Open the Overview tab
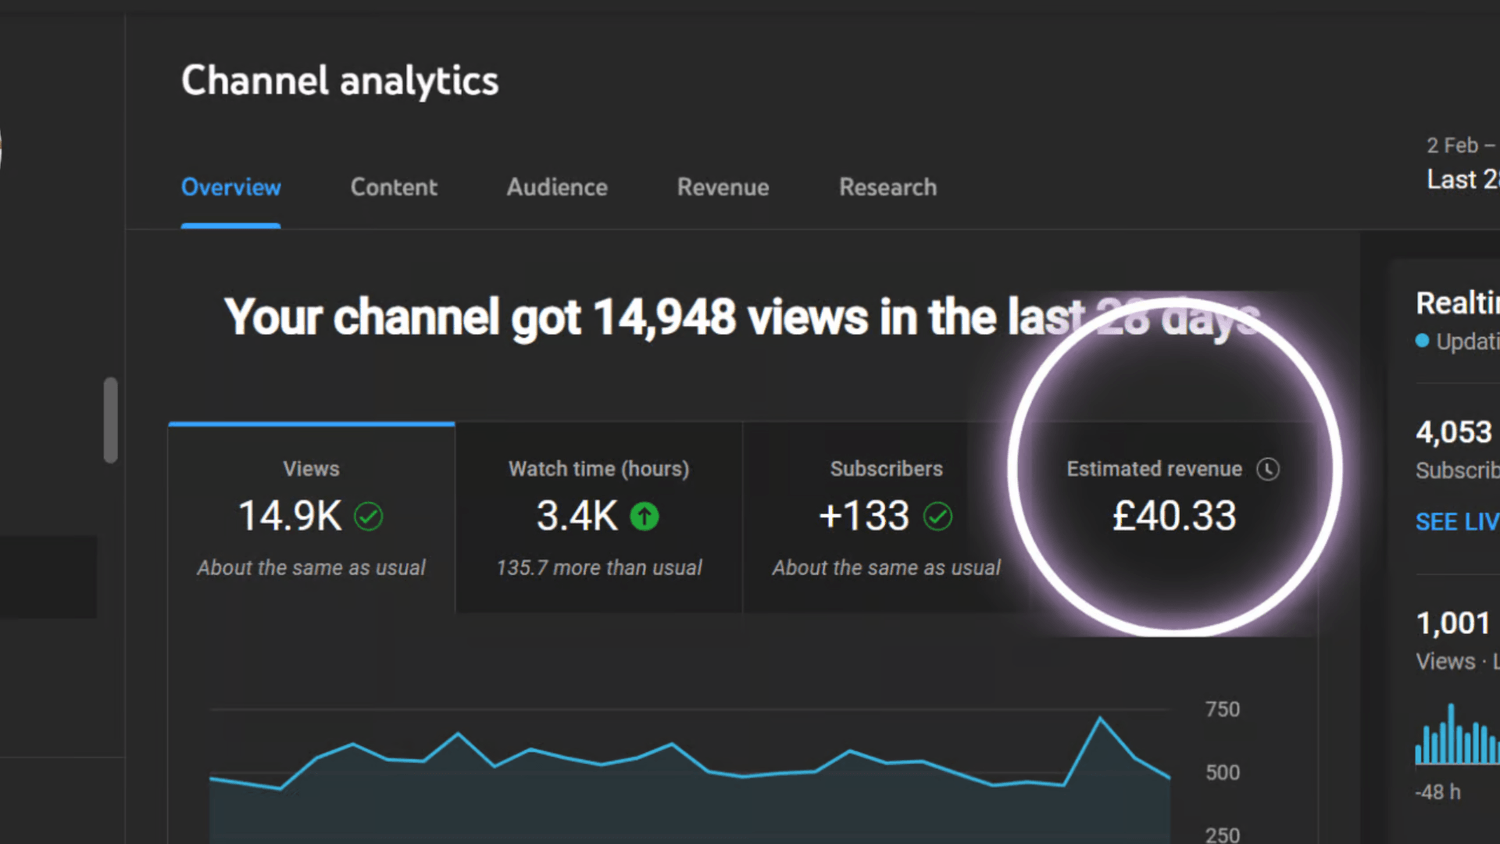The height and width of the screenshot is (844, 1500). [x=231, y=187]
